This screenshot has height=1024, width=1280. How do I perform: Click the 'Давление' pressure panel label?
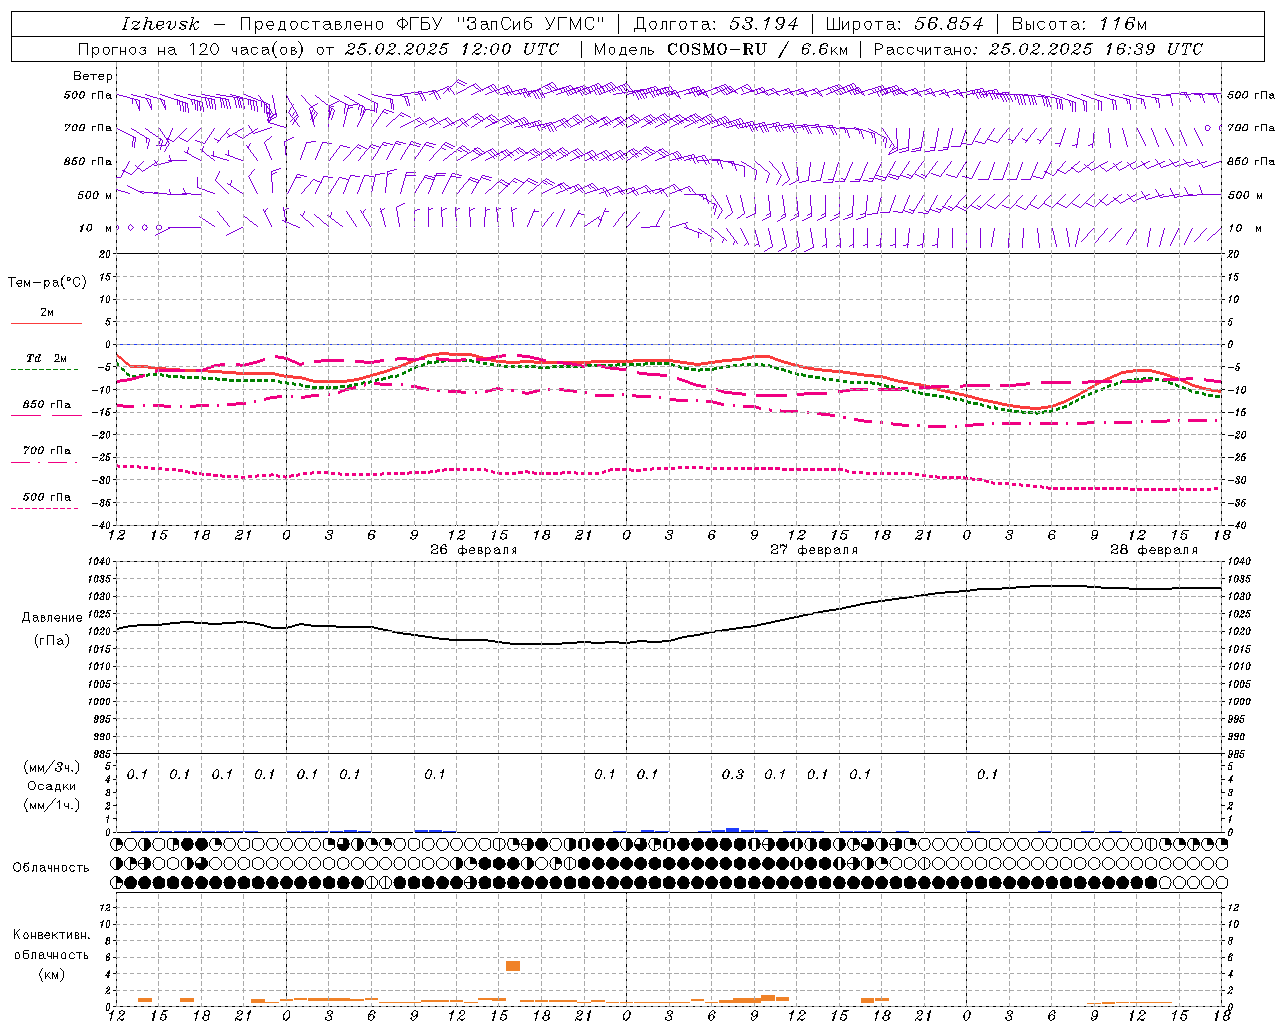pyautogui.click(x=52, y=618)
